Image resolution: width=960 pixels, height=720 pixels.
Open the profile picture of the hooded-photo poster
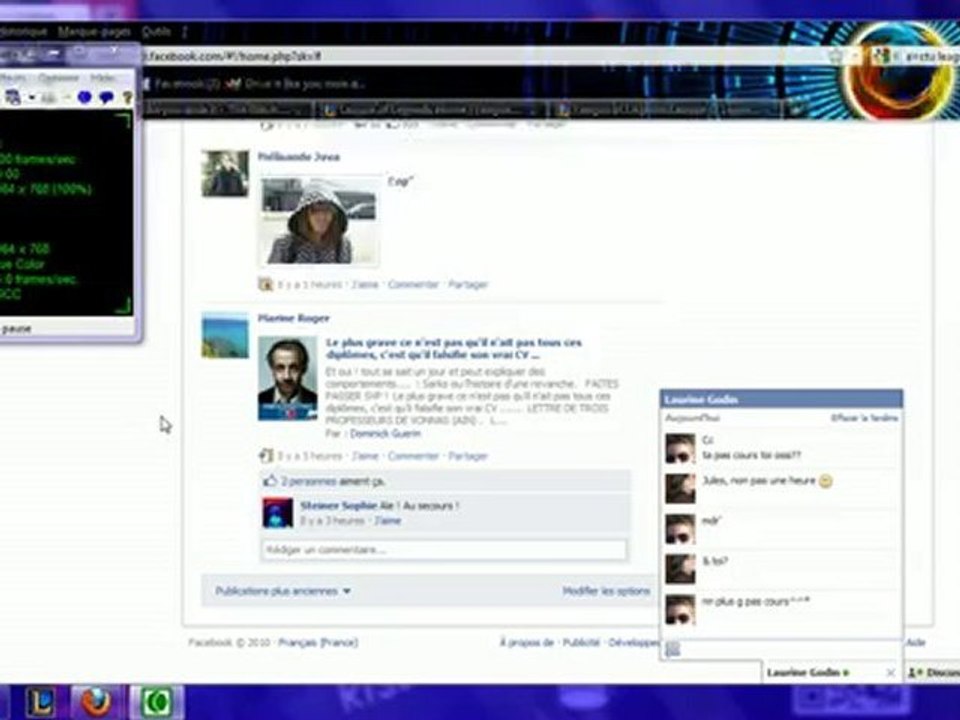pos(225,173)
